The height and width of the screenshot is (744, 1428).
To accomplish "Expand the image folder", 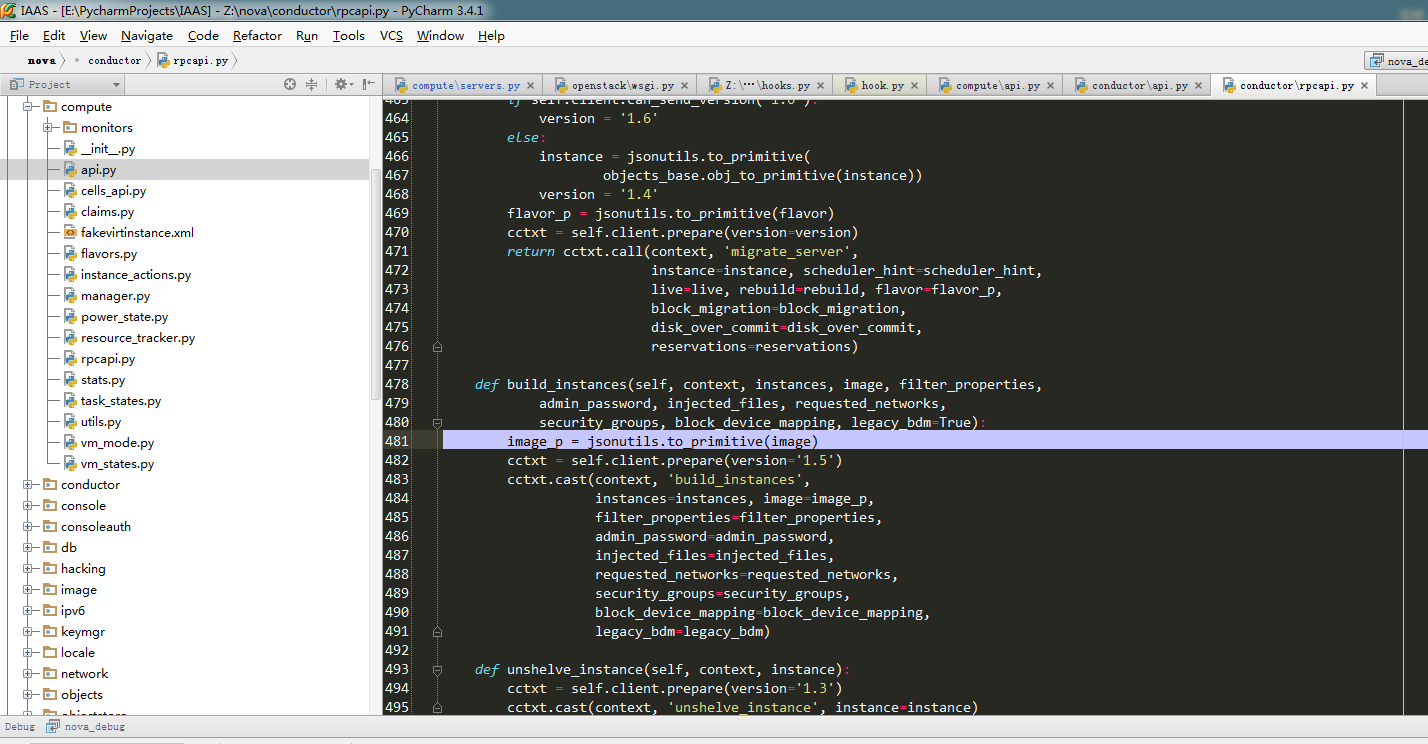I will click(x=29, y=589).
